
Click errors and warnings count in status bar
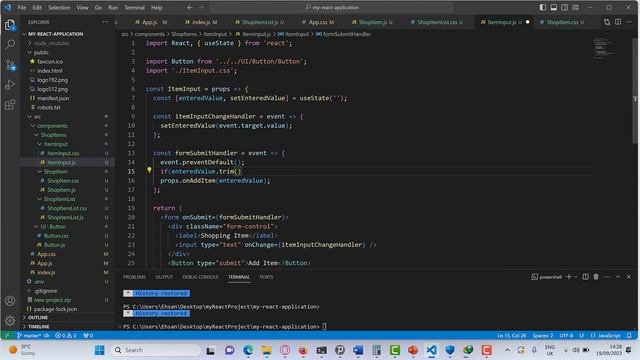[66, 336]
